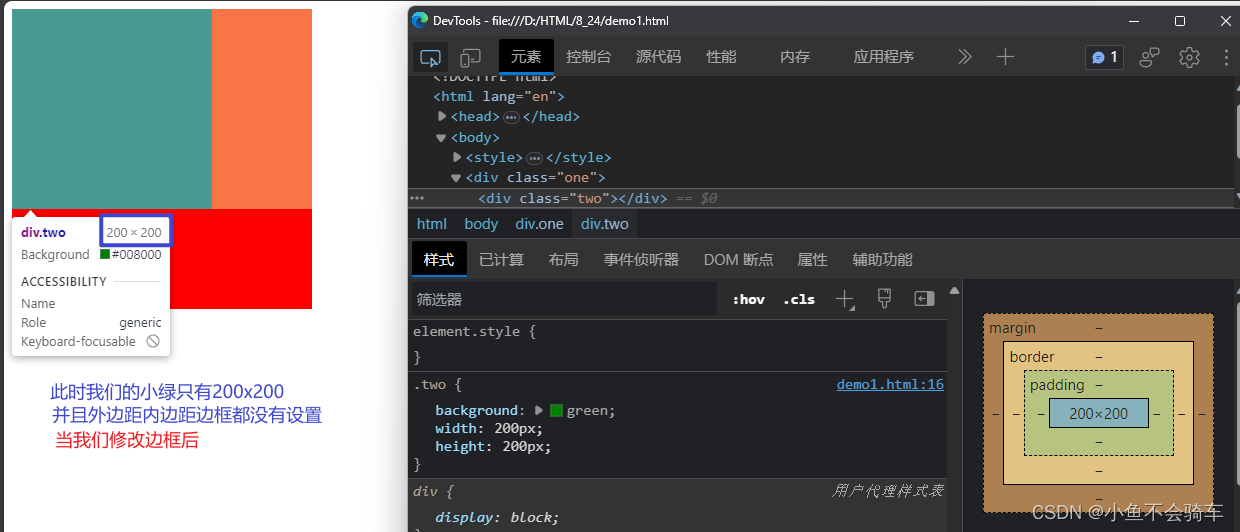Screen dimensions: 1240x532
Task: Click the ellipsis beside the head tag
Action: click(x=511, y=117)
